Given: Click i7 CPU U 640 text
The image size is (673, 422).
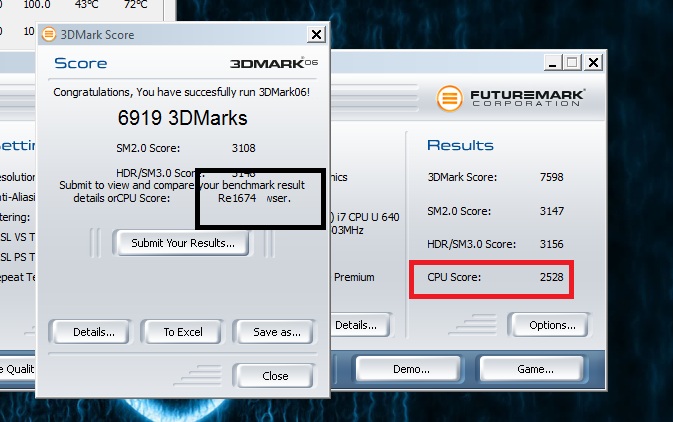Looking at the screenshot, I should tap(368, 217).
